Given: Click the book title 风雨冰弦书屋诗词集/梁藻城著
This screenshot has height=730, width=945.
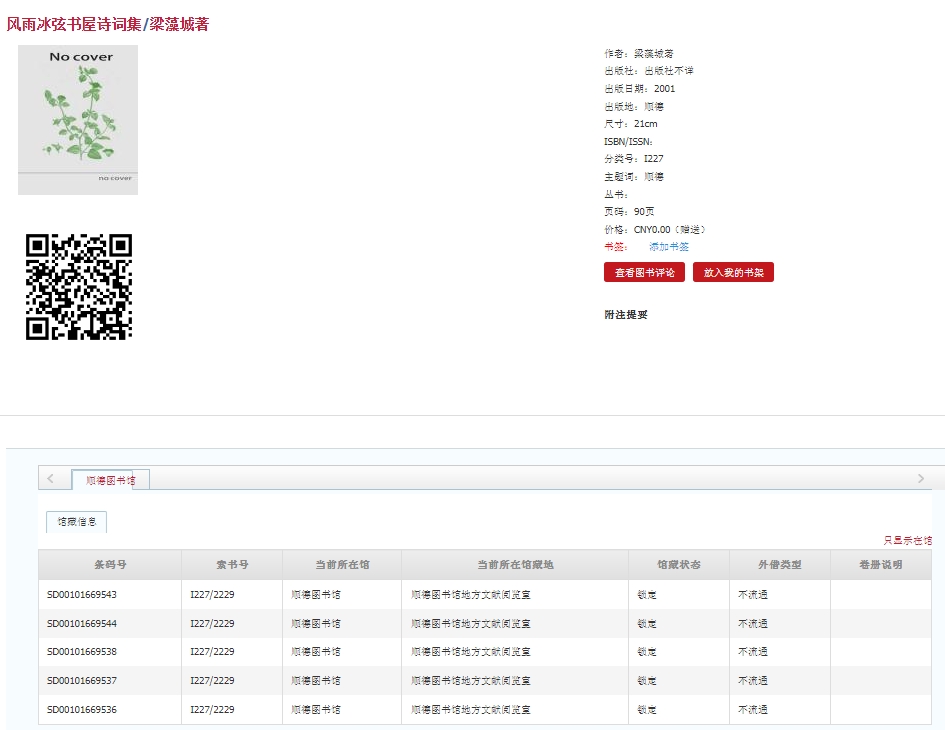Looking at the screenshot, I should [x=108, y=24].
